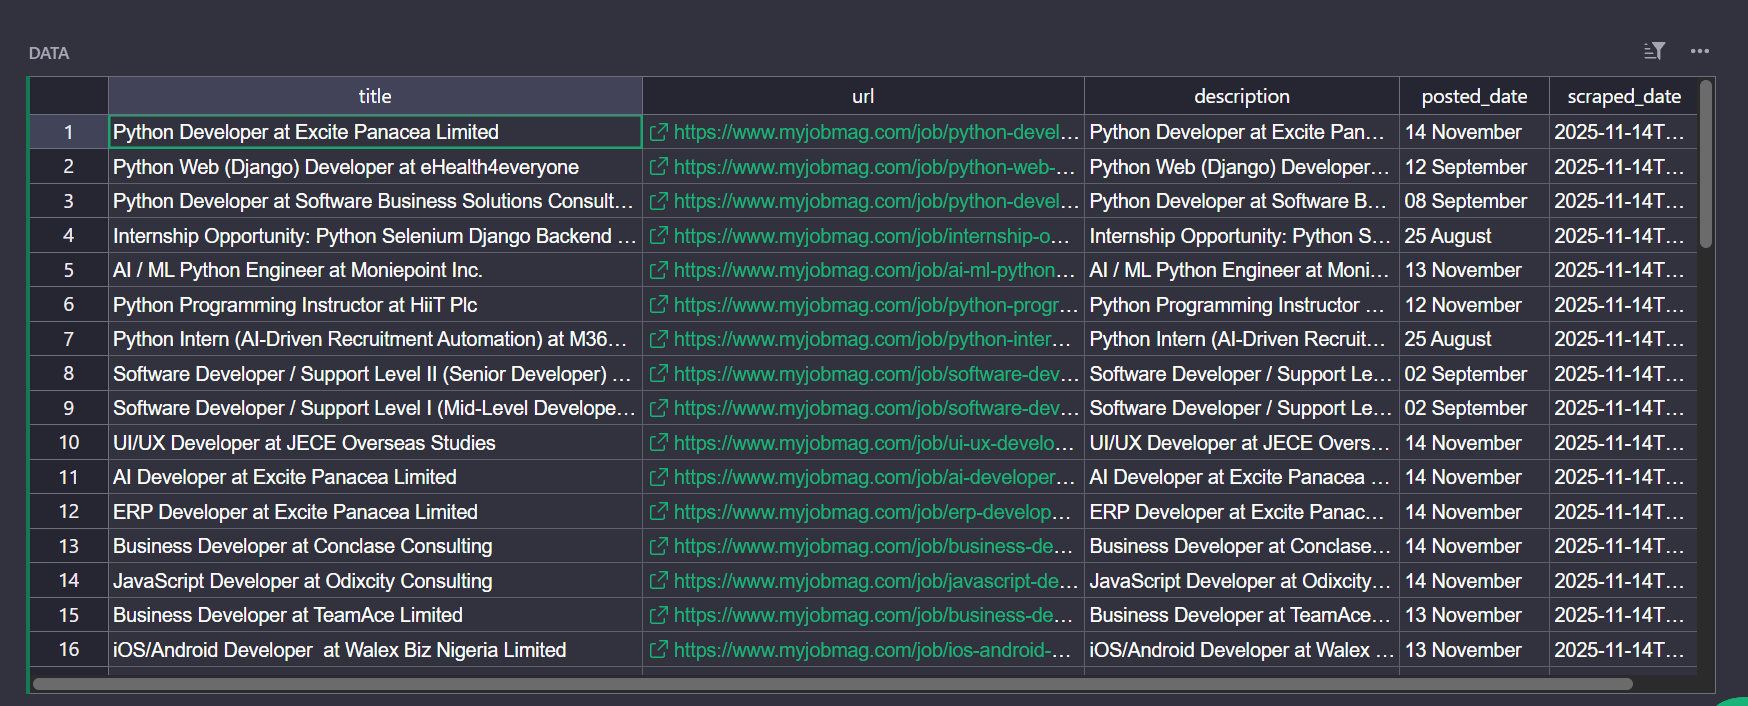Select cell 'Python Developer at Excite Panacea Limited' title
1748x706 pixels.
(375, 132)
